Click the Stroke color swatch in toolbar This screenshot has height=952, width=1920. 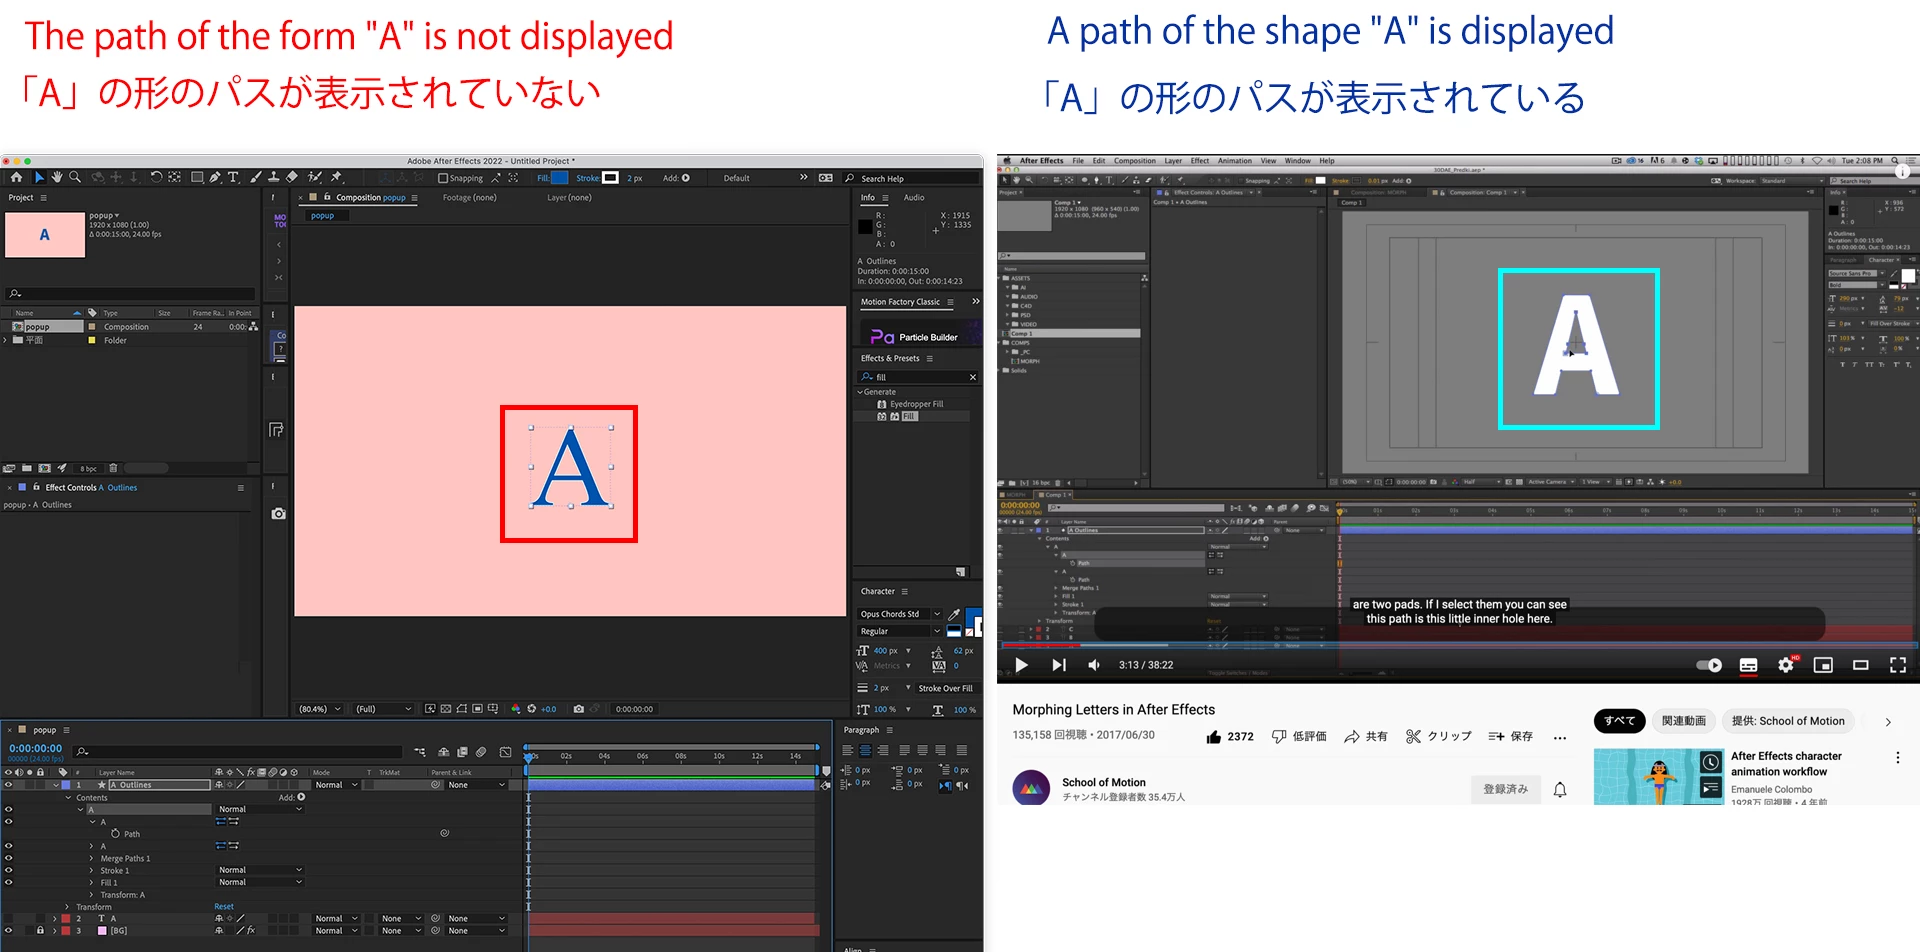tap(610, 178)
